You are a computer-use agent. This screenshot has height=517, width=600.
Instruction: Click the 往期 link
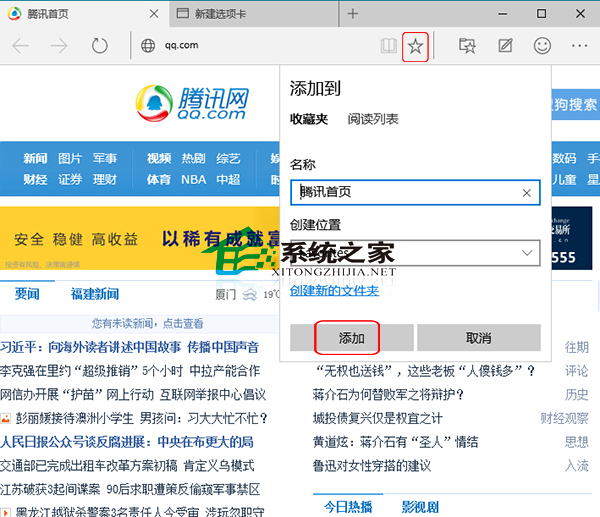point(576,347)
